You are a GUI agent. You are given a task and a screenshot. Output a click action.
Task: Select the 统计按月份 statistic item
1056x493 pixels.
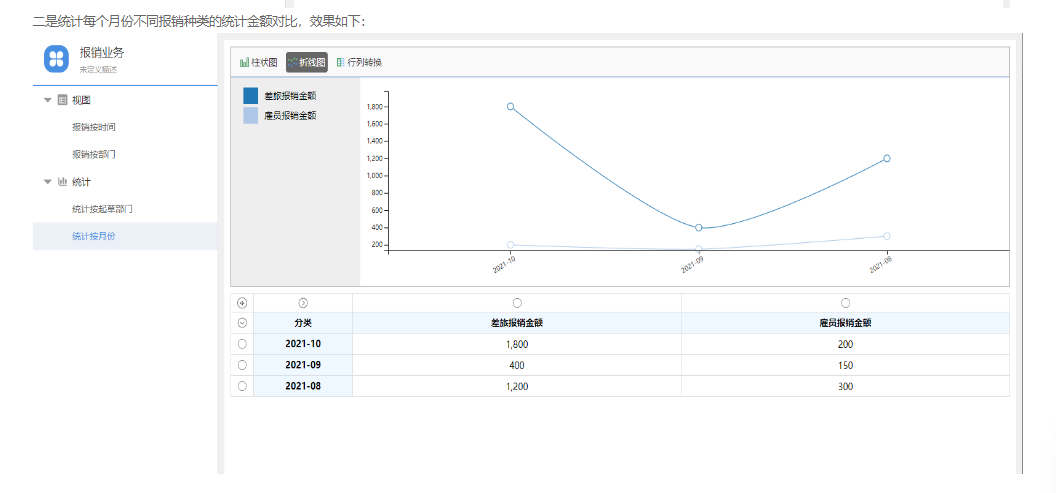point(125,236)
